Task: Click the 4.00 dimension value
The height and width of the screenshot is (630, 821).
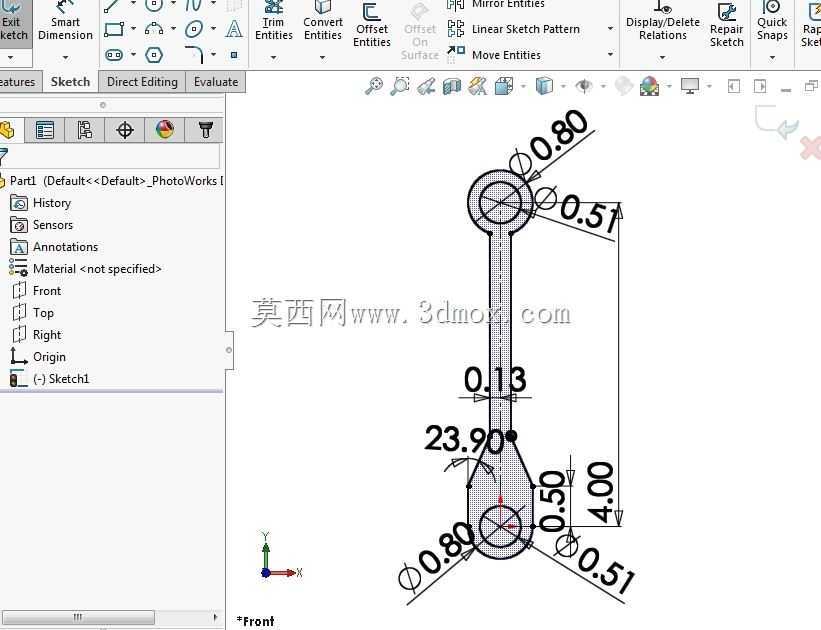Action: pyautogui.click(x=601, y=493)
